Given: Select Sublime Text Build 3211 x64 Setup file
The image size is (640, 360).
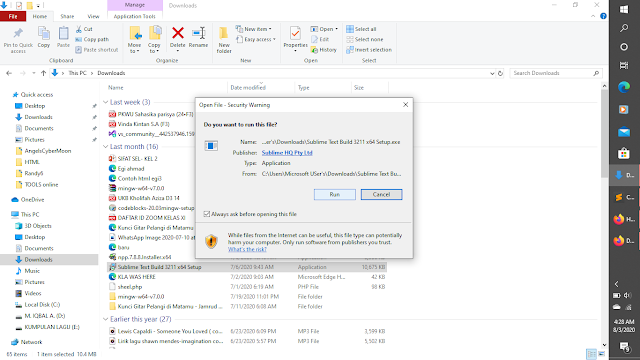Looking at the screenshot, I should click(x=247, y=267).
